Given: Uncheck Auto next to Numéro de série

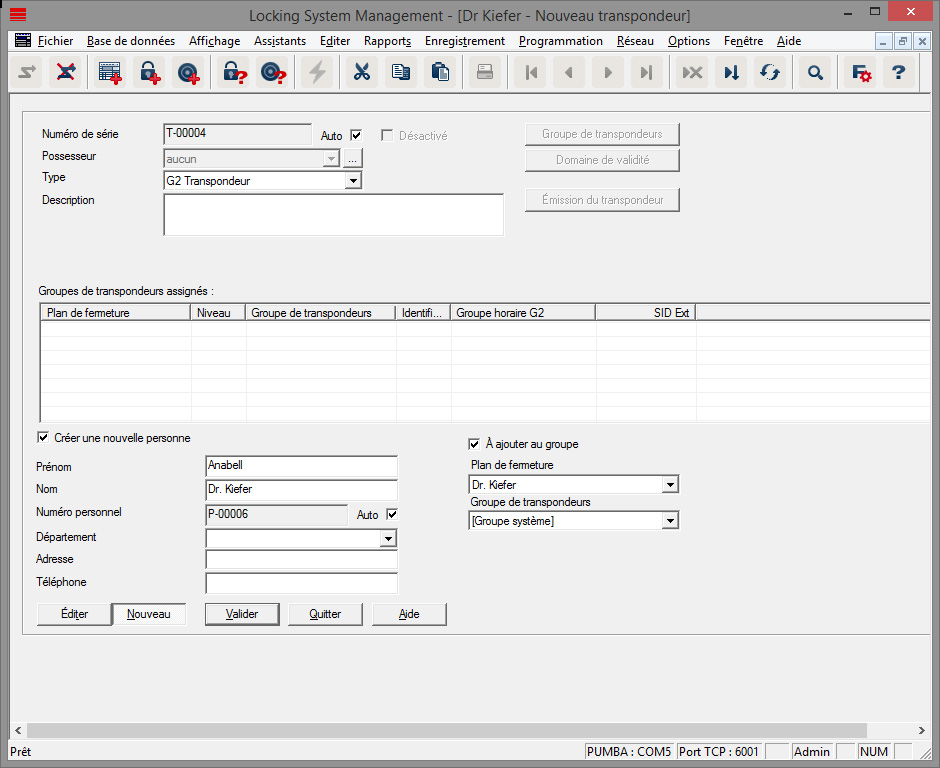Looking at the screenshot, I should point(356,136).
